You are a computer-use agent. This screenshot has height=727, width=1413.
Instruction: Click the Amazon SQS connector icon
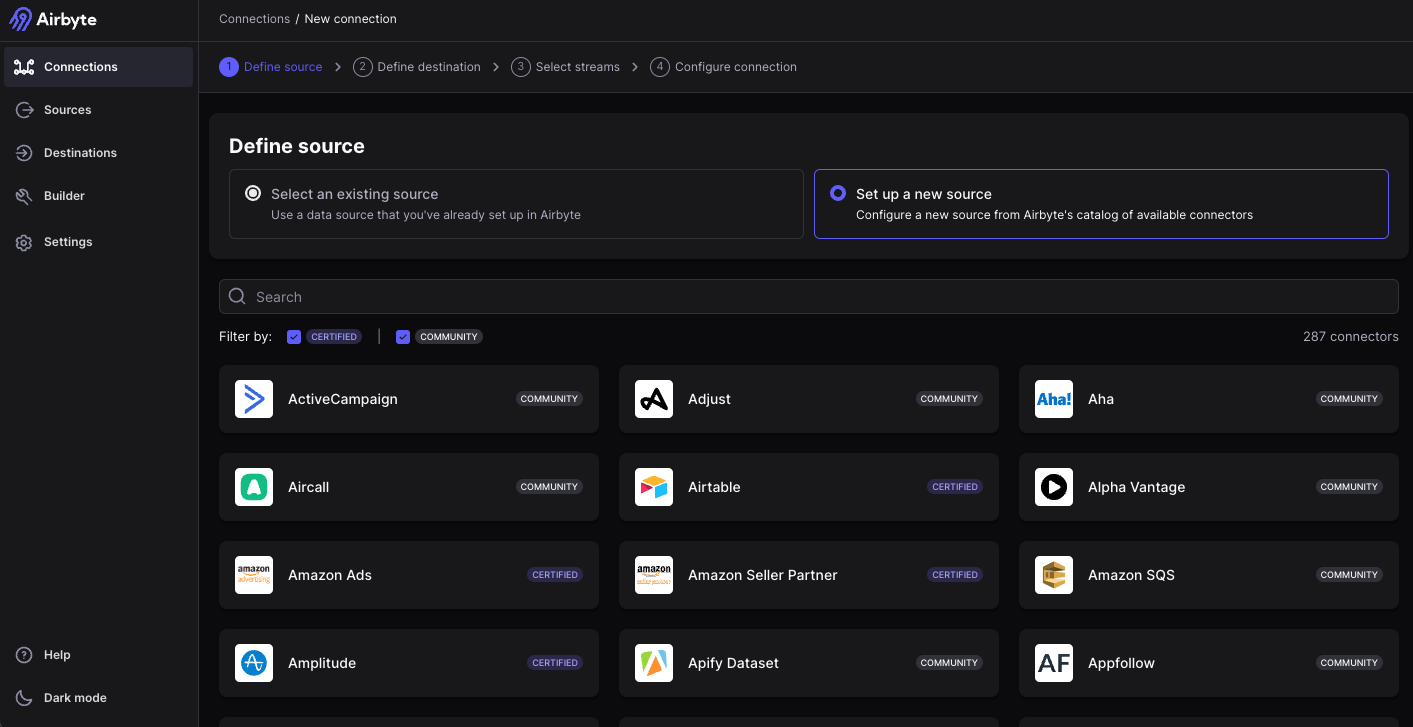pos(1054,575)
